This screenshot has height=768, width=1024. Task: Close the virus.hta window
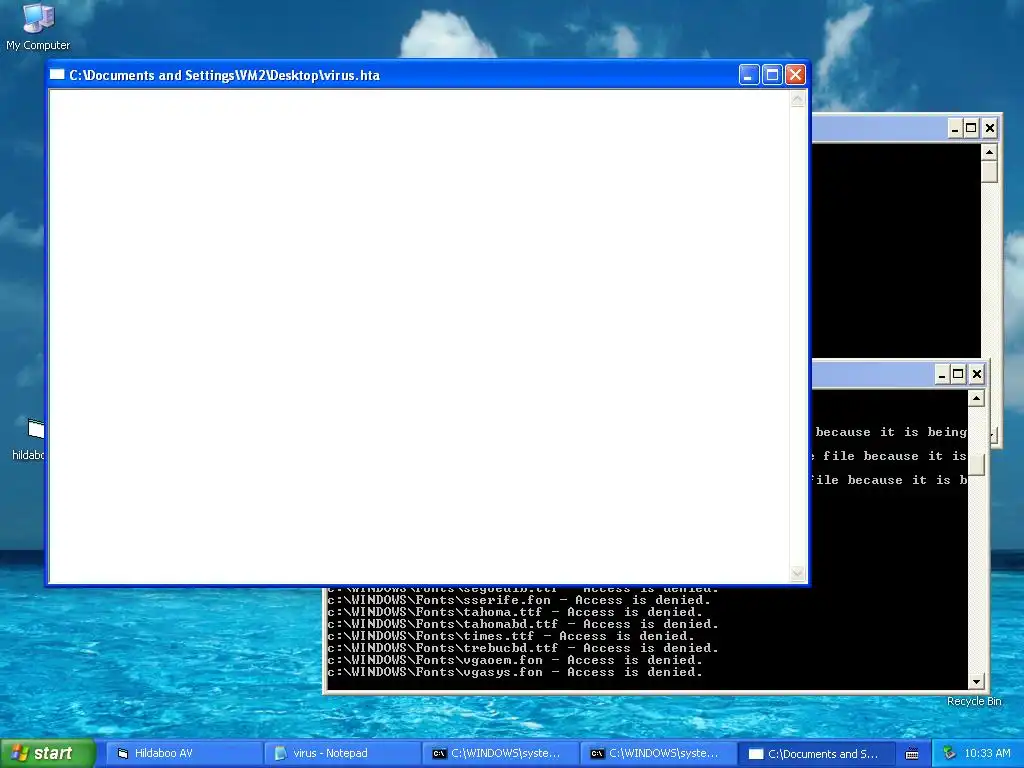point(795,75)
